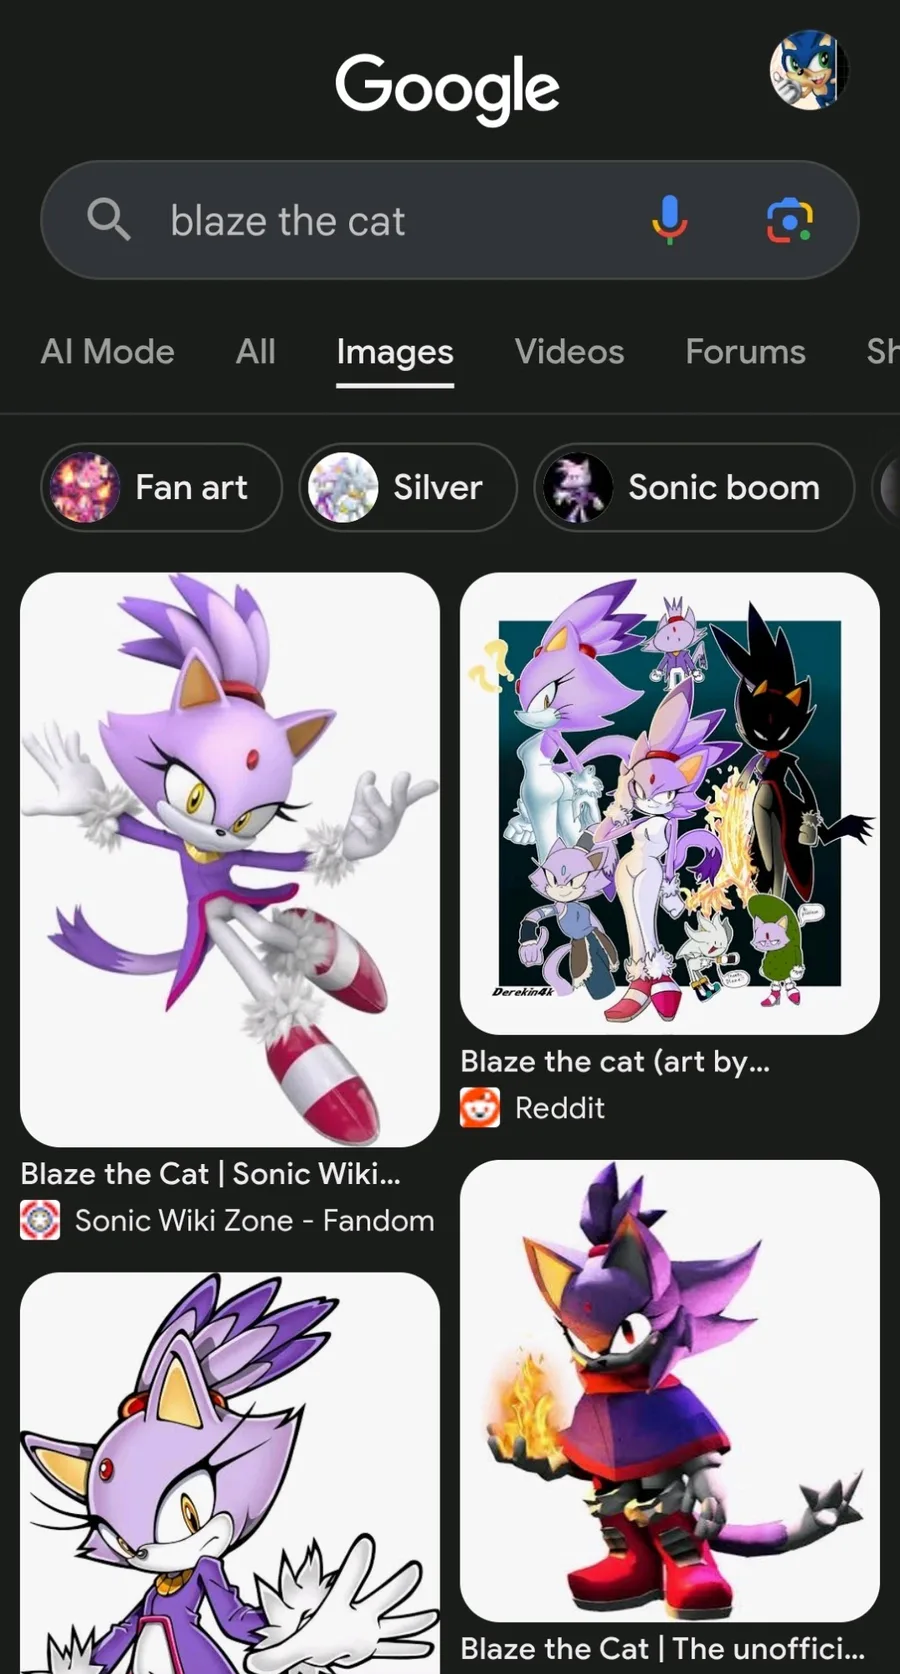
Task: Open 'Blaze the Cat | Sonic Wiki...' link
Action: click(211, 1174)
